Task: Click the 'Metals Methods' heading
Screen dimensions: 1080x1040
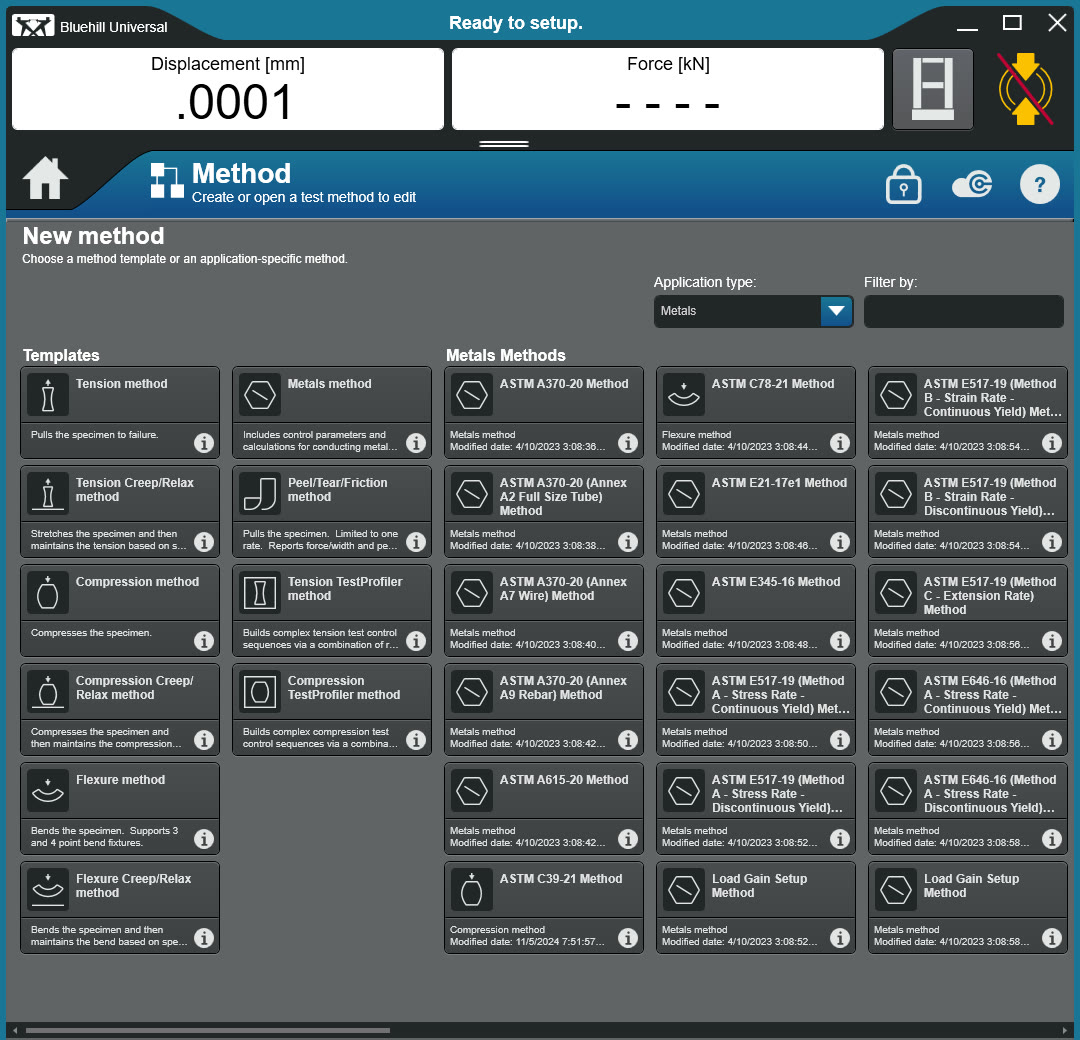Action: [506, 355]
